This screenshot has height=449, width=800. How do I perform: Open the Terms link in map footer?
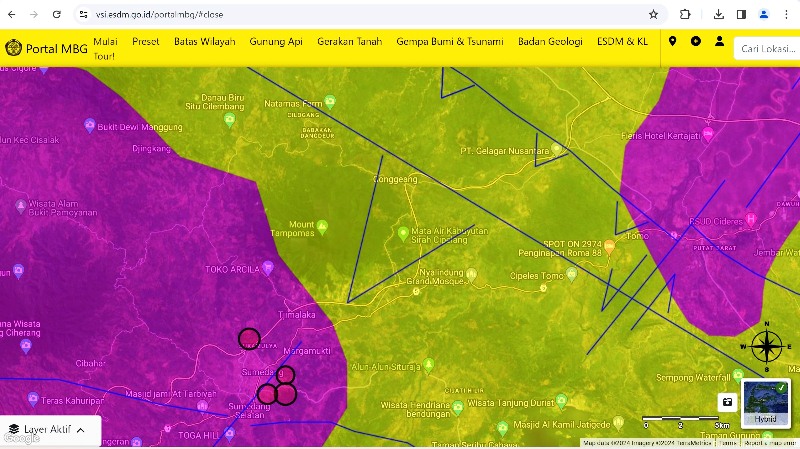[x=727, y=443]
